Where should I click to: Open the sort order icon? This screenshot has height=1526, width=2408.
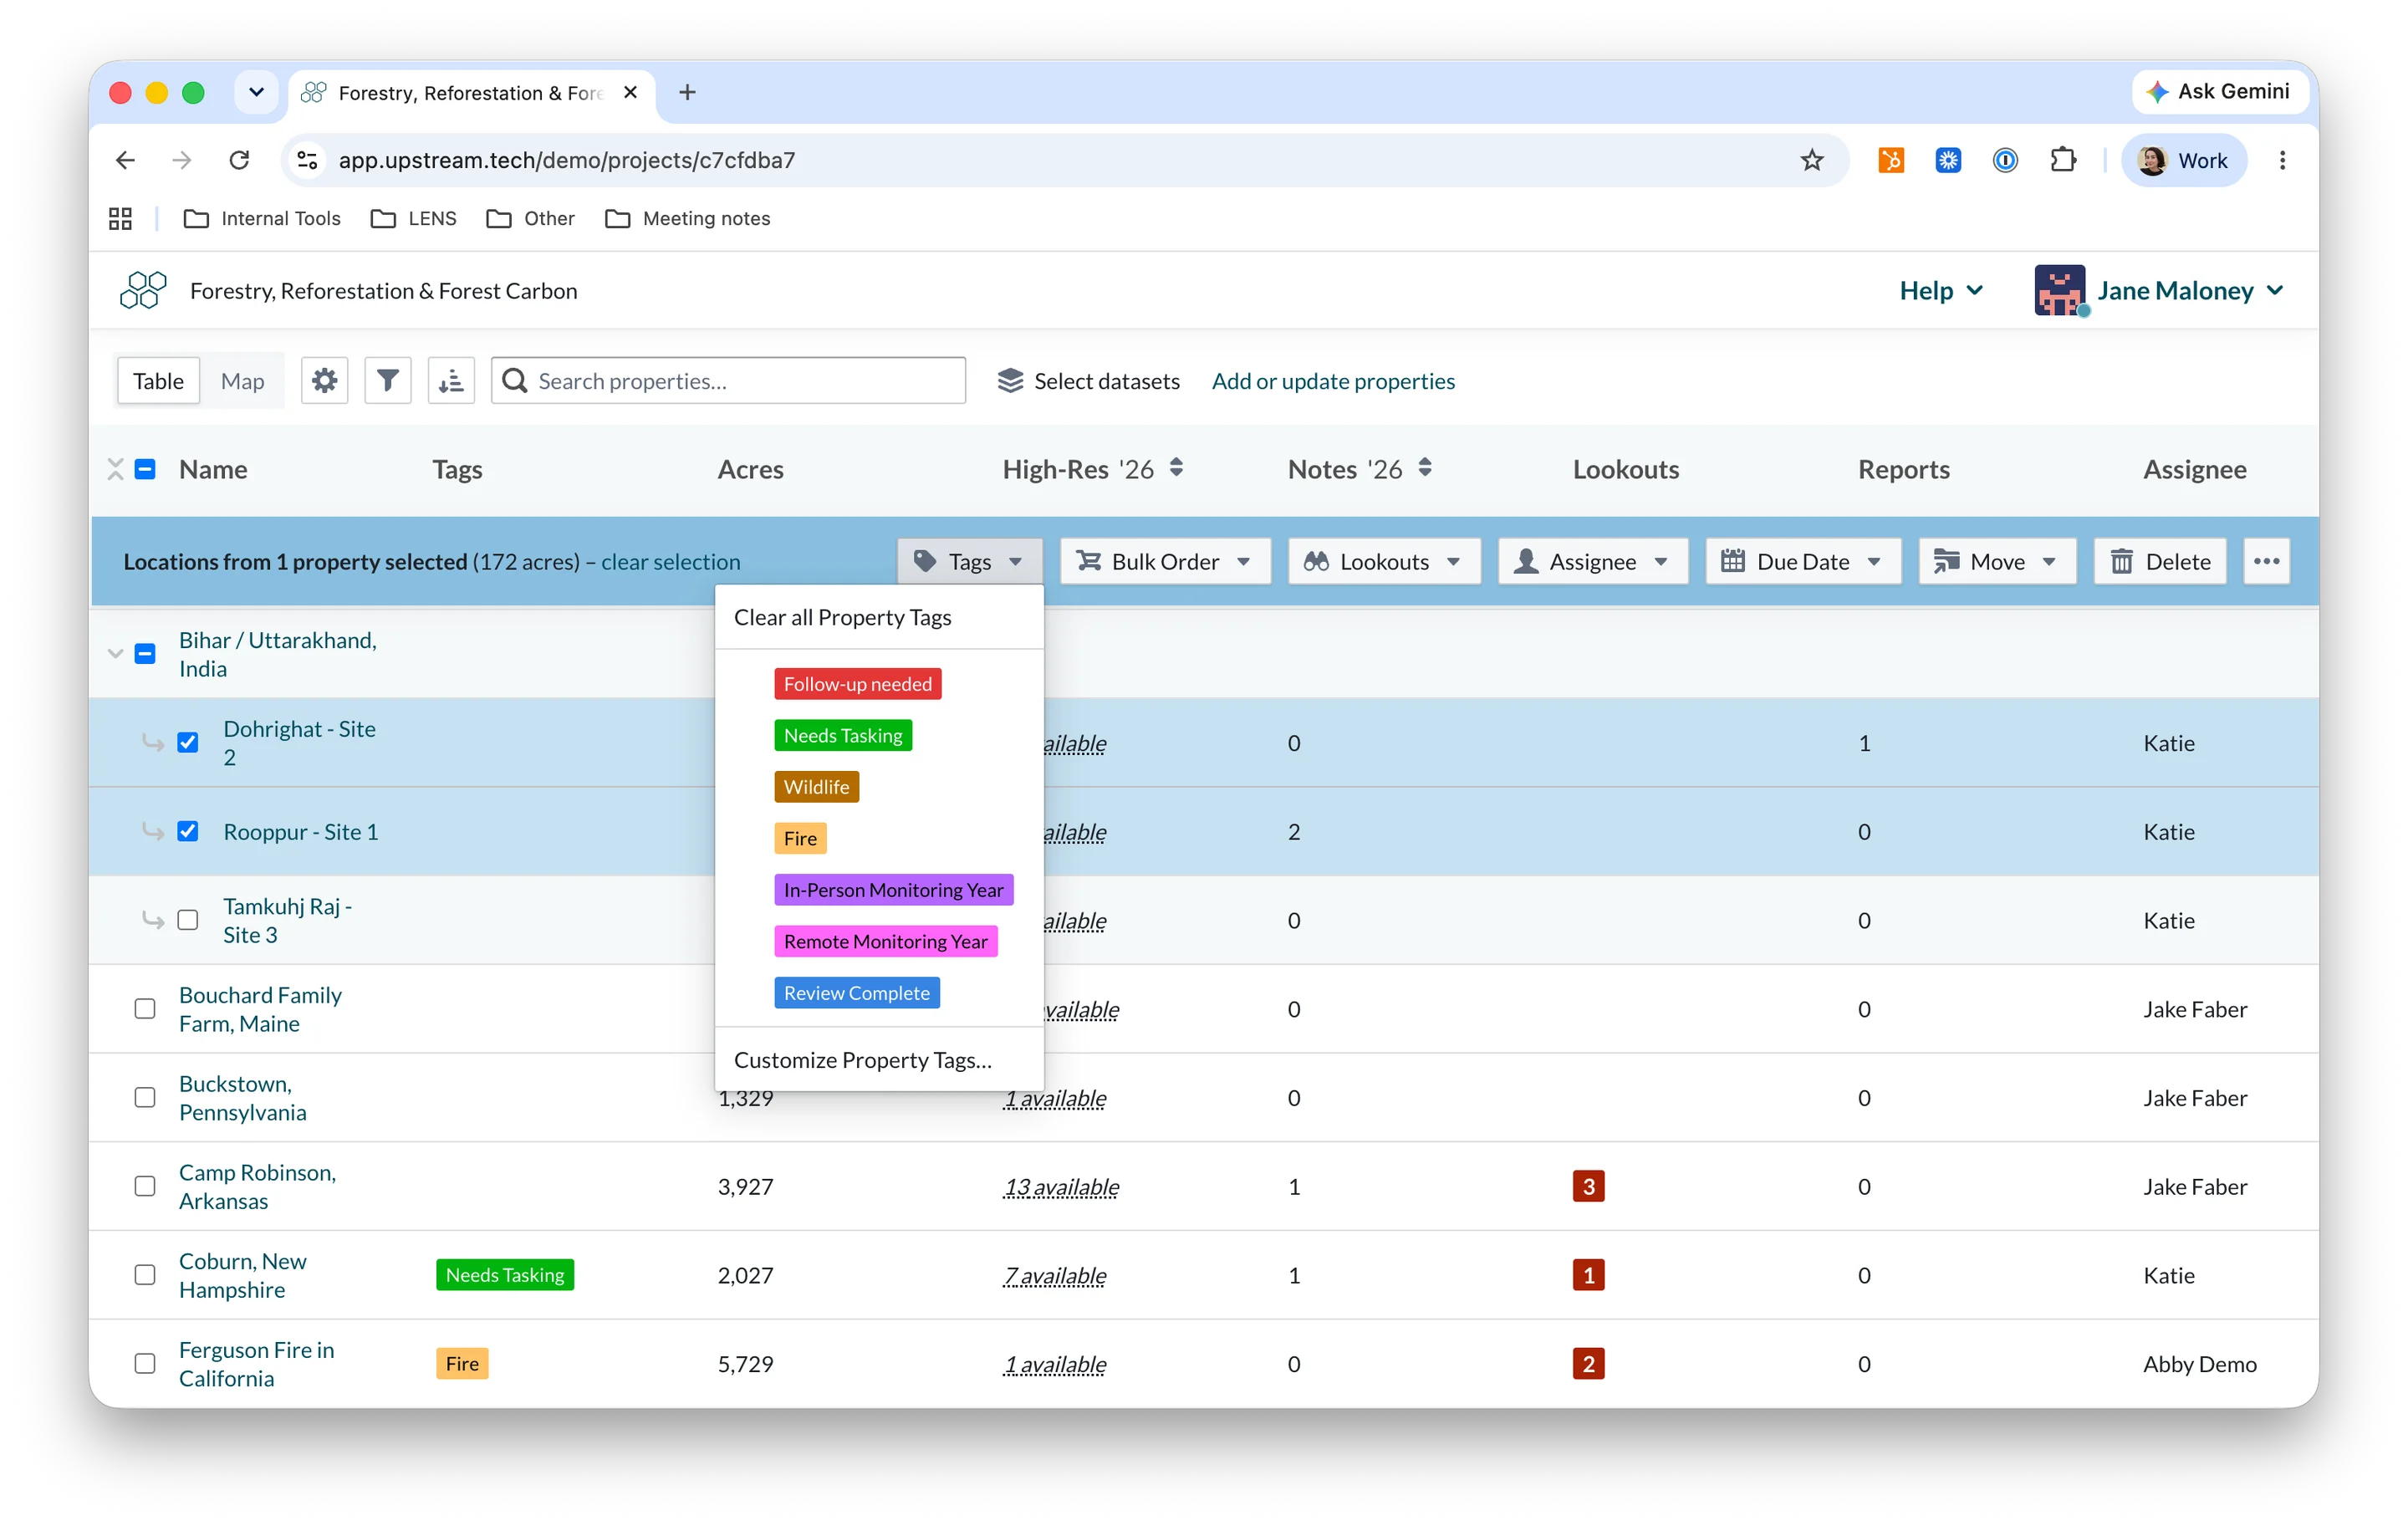[x=451, y=381]
